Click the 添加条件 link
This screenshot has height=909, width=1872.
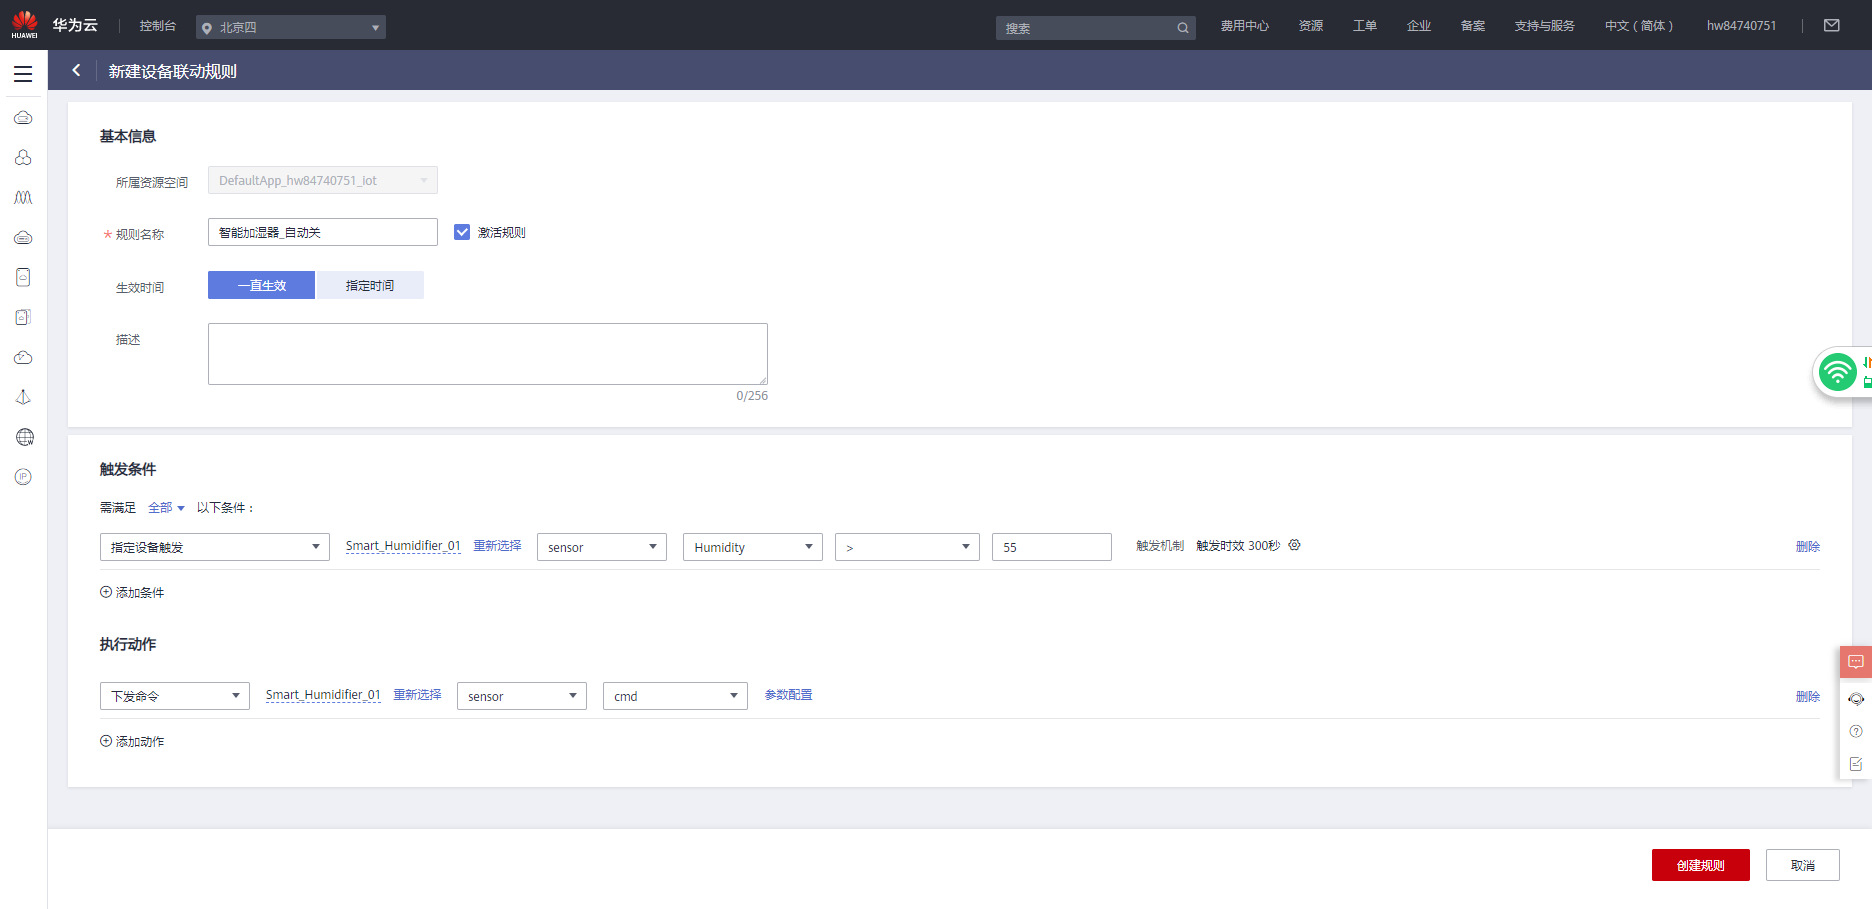pyautogui.click(x=140, y=593)
